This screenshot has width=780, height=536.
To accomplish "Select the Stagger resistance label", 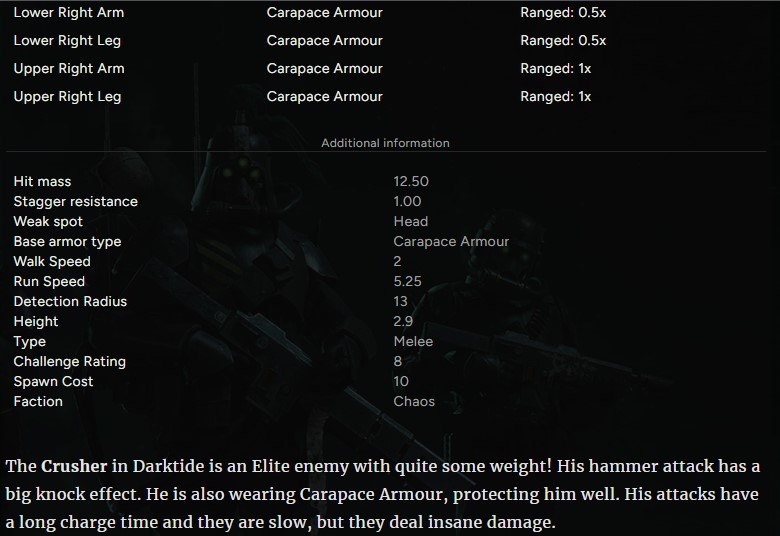I will click(76, 201).
